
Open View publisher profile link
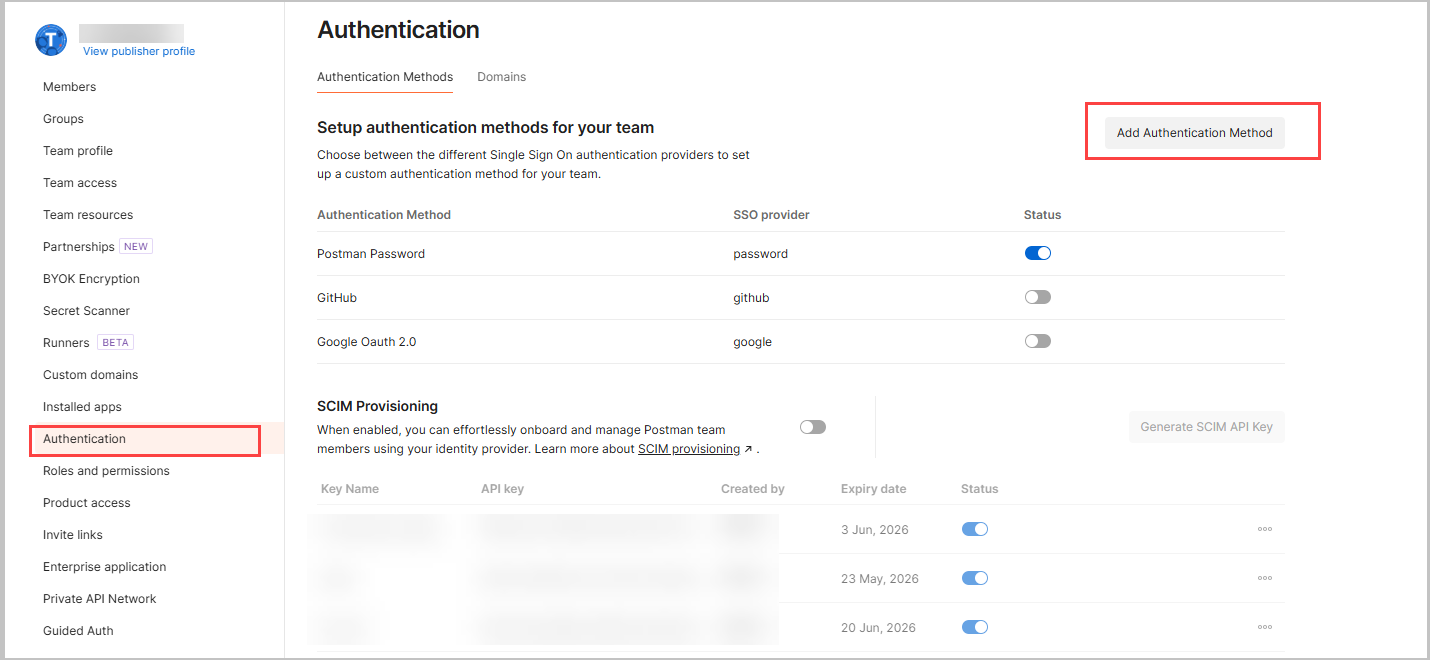pos(139,51)
